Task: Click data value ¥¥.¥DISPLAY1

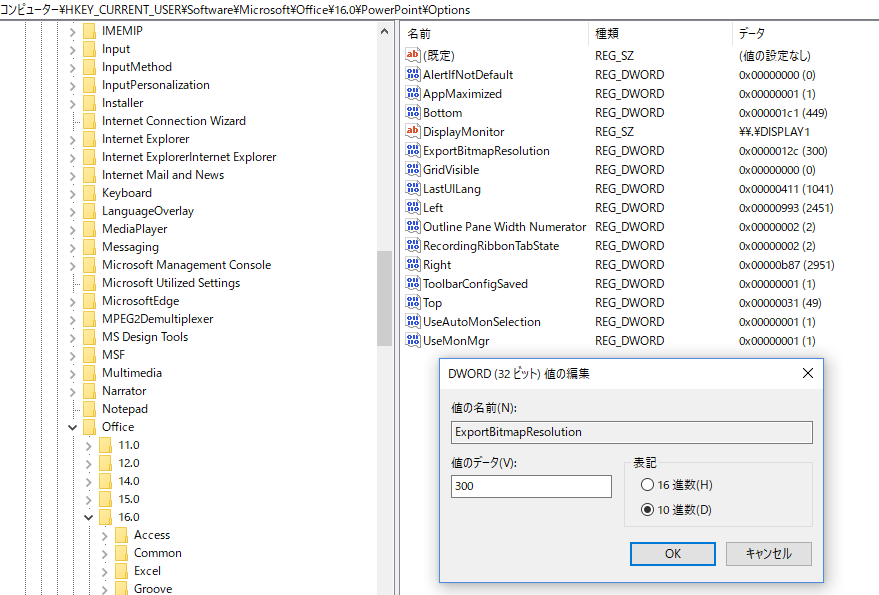Action: pos(774,132)
